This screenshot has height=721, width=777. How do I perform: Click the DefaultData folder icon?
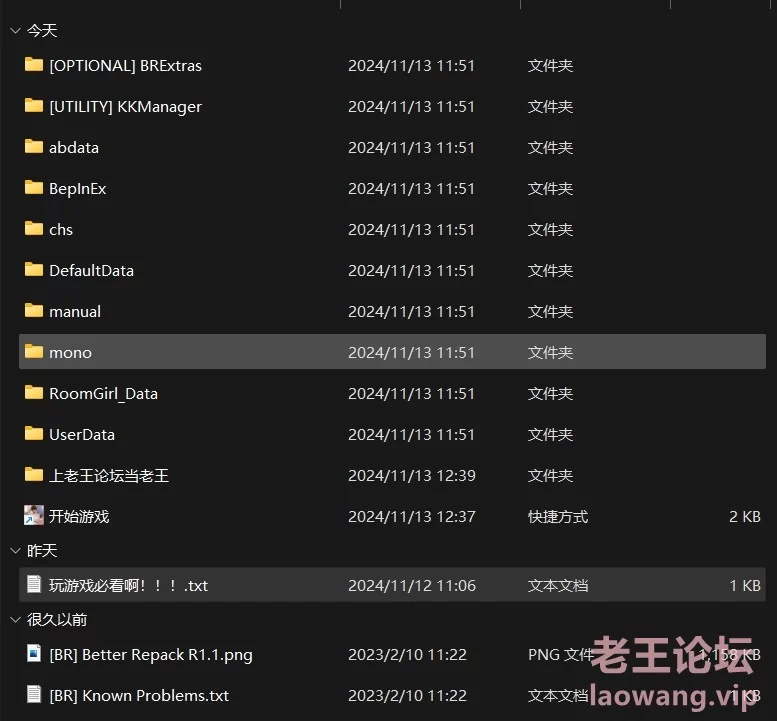click(x=34, y=270)
